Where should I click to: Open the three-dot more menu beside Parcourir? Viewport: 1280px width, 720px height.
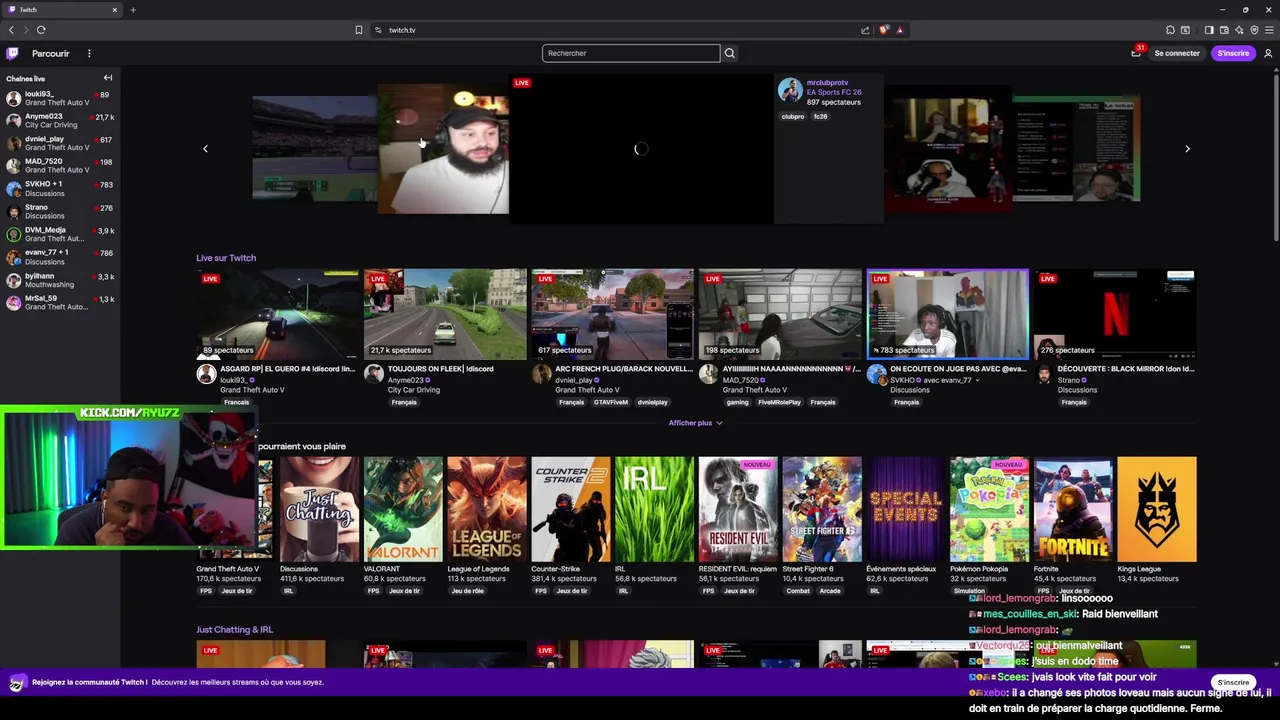[89, 53]
